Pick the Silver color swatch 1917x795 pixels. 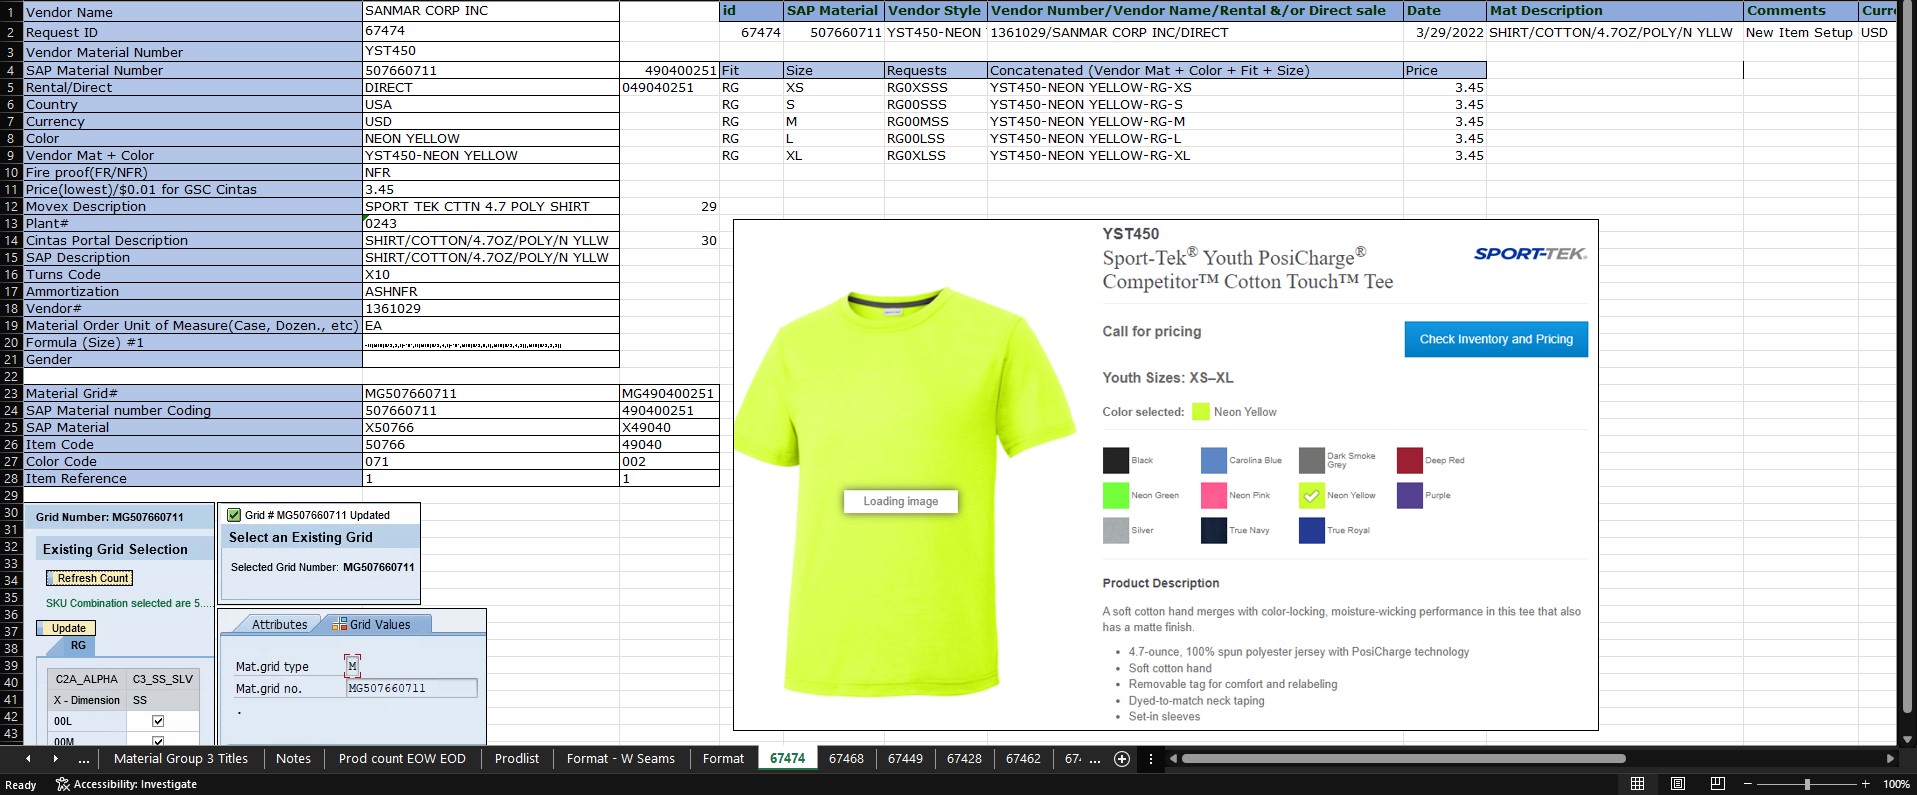(x=1115, y=530)
